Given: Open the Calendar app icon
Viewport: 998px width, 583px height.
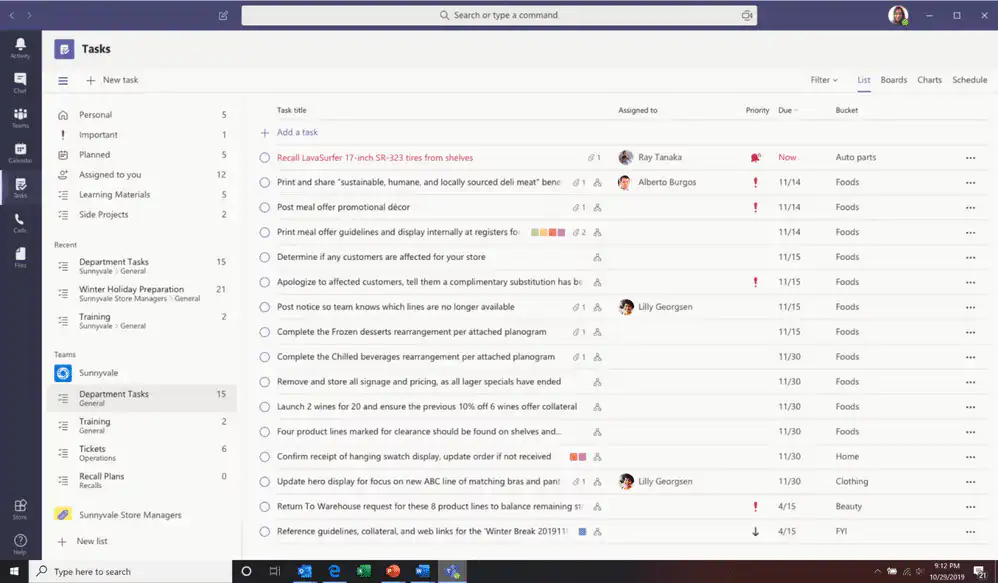Looking at the screenshot, I should (20, 152).
